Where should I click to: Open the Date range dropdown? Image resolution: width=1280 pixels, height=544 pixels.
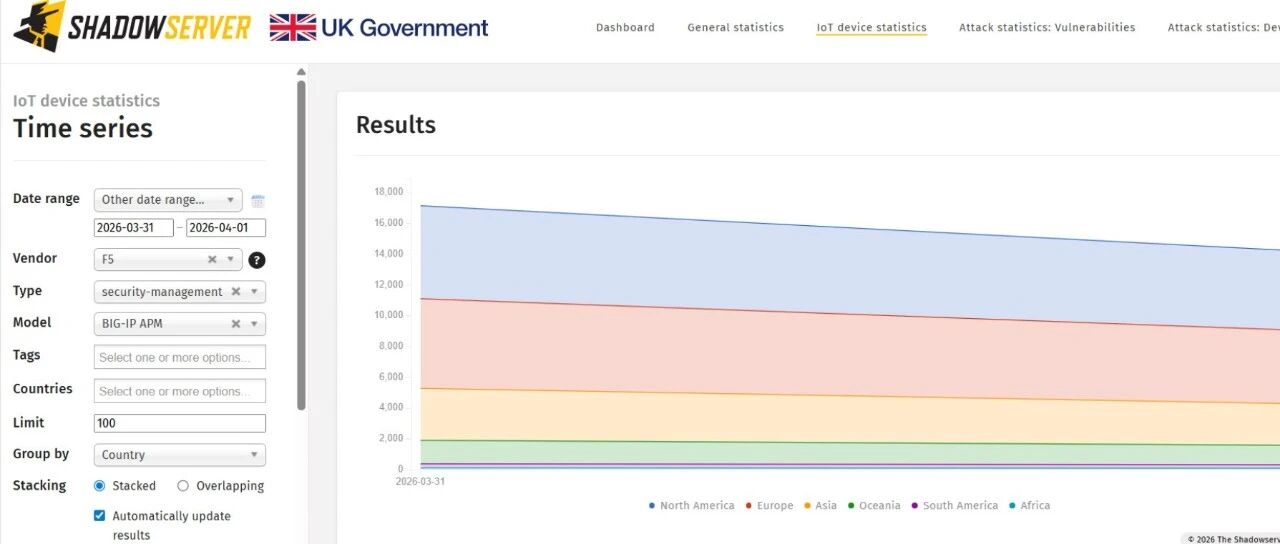coord(168,200)
